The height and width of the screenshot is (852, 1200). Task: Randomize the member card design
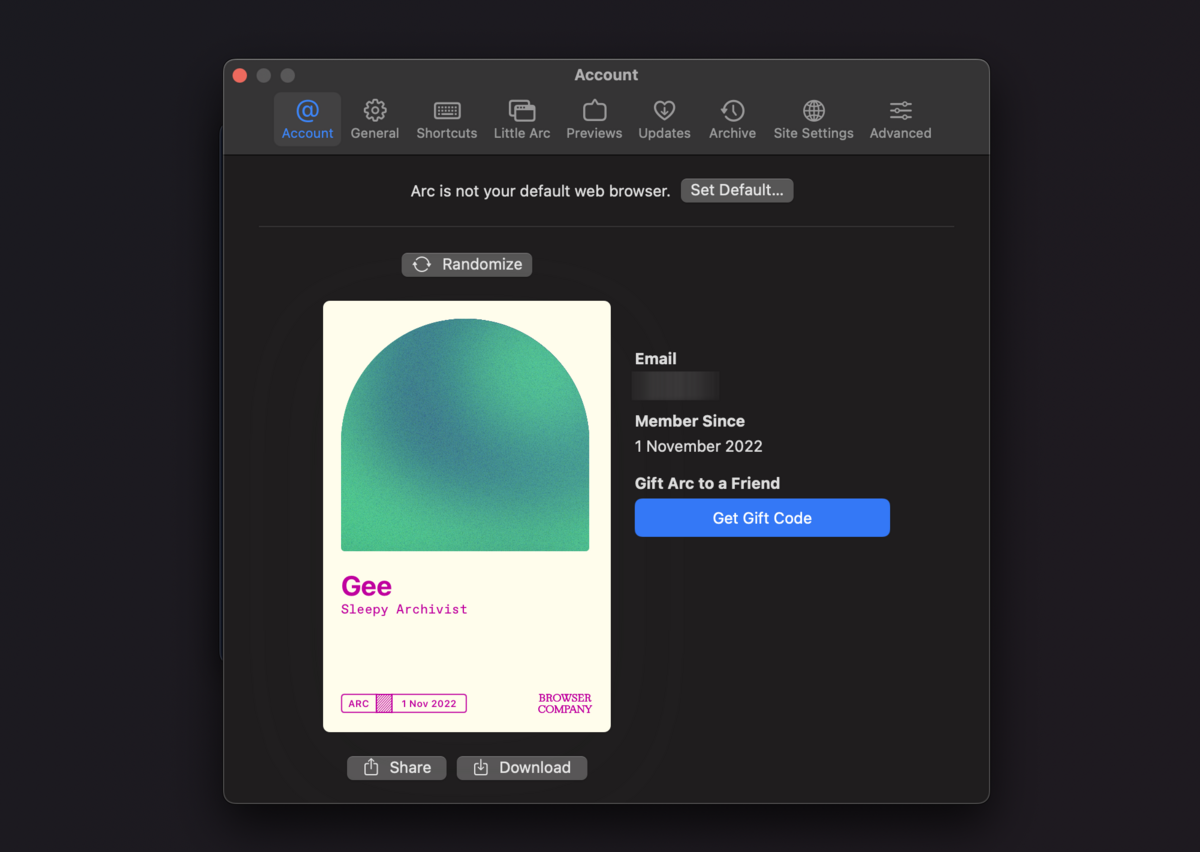[x=467, y=264]
